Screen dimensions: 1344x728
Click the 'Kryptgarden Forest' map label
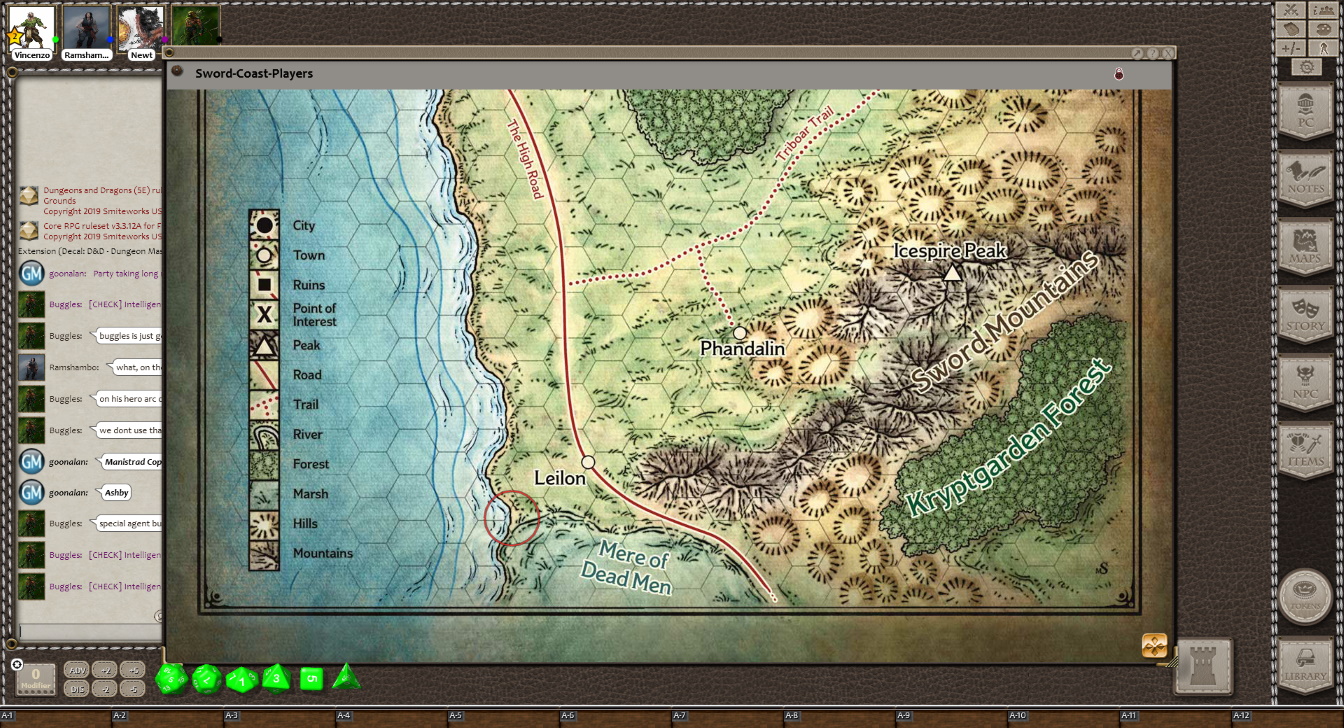1008,439
